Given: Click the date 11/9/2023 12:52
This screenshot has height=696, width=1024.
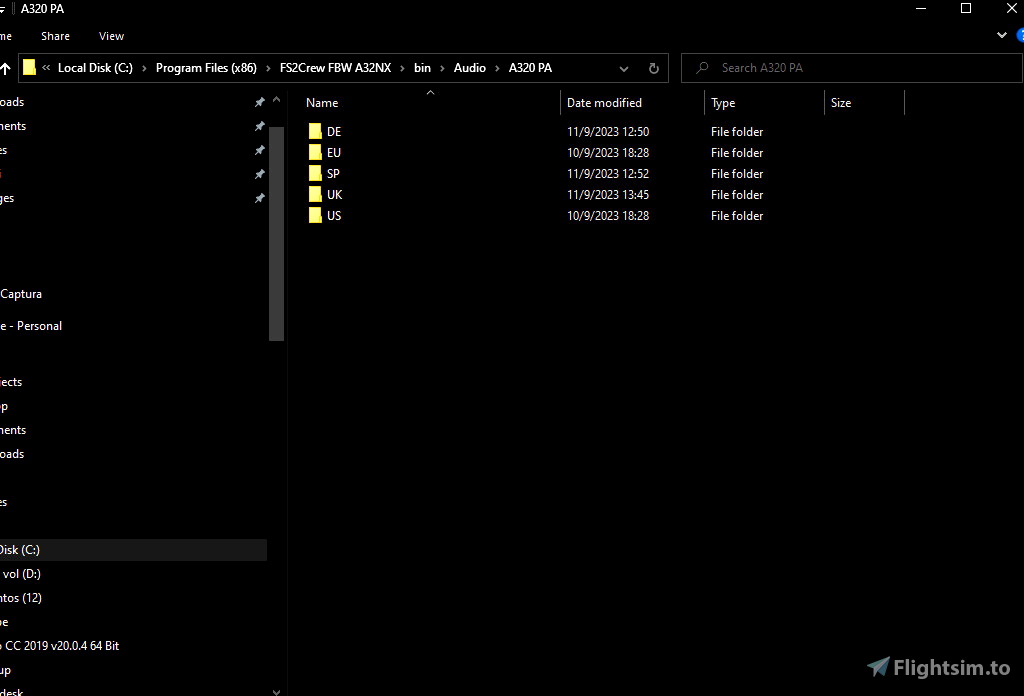Looking at the screenshot, I should (608, 173).
